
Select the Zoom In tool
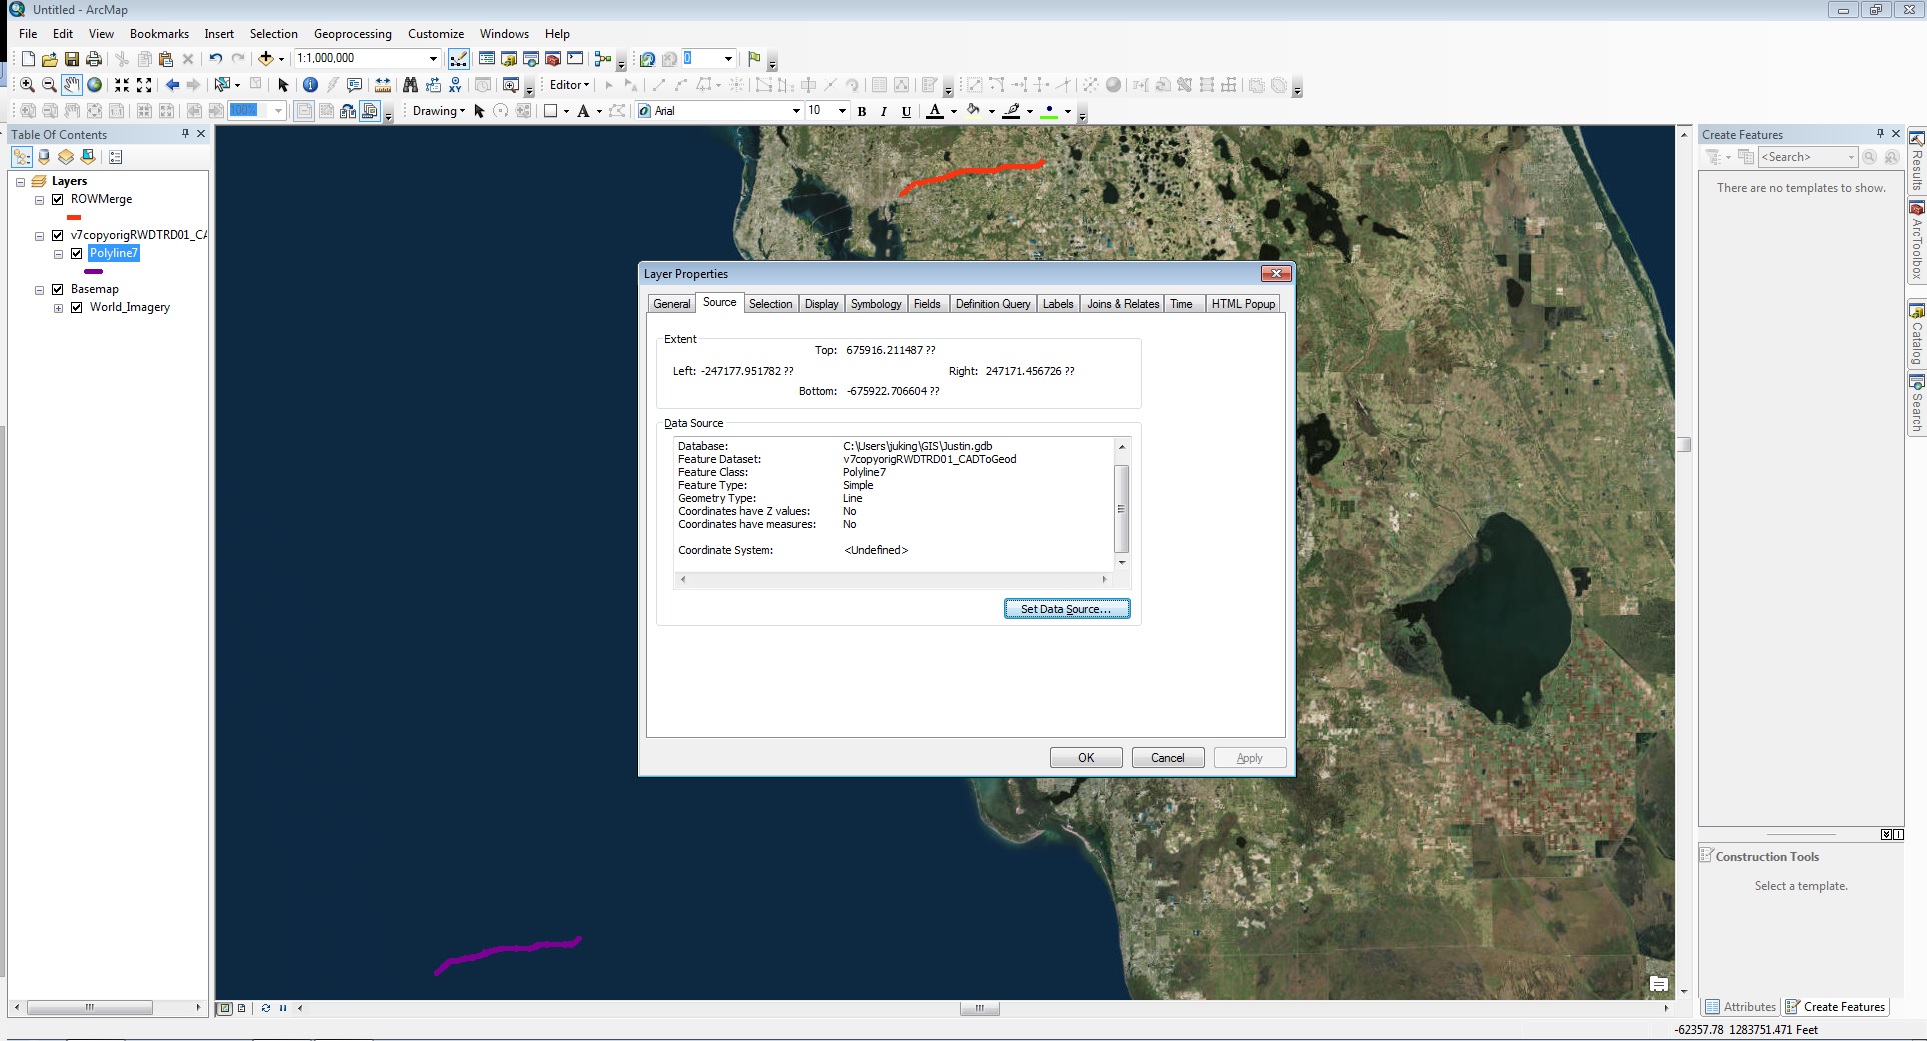tap(27, 85)
